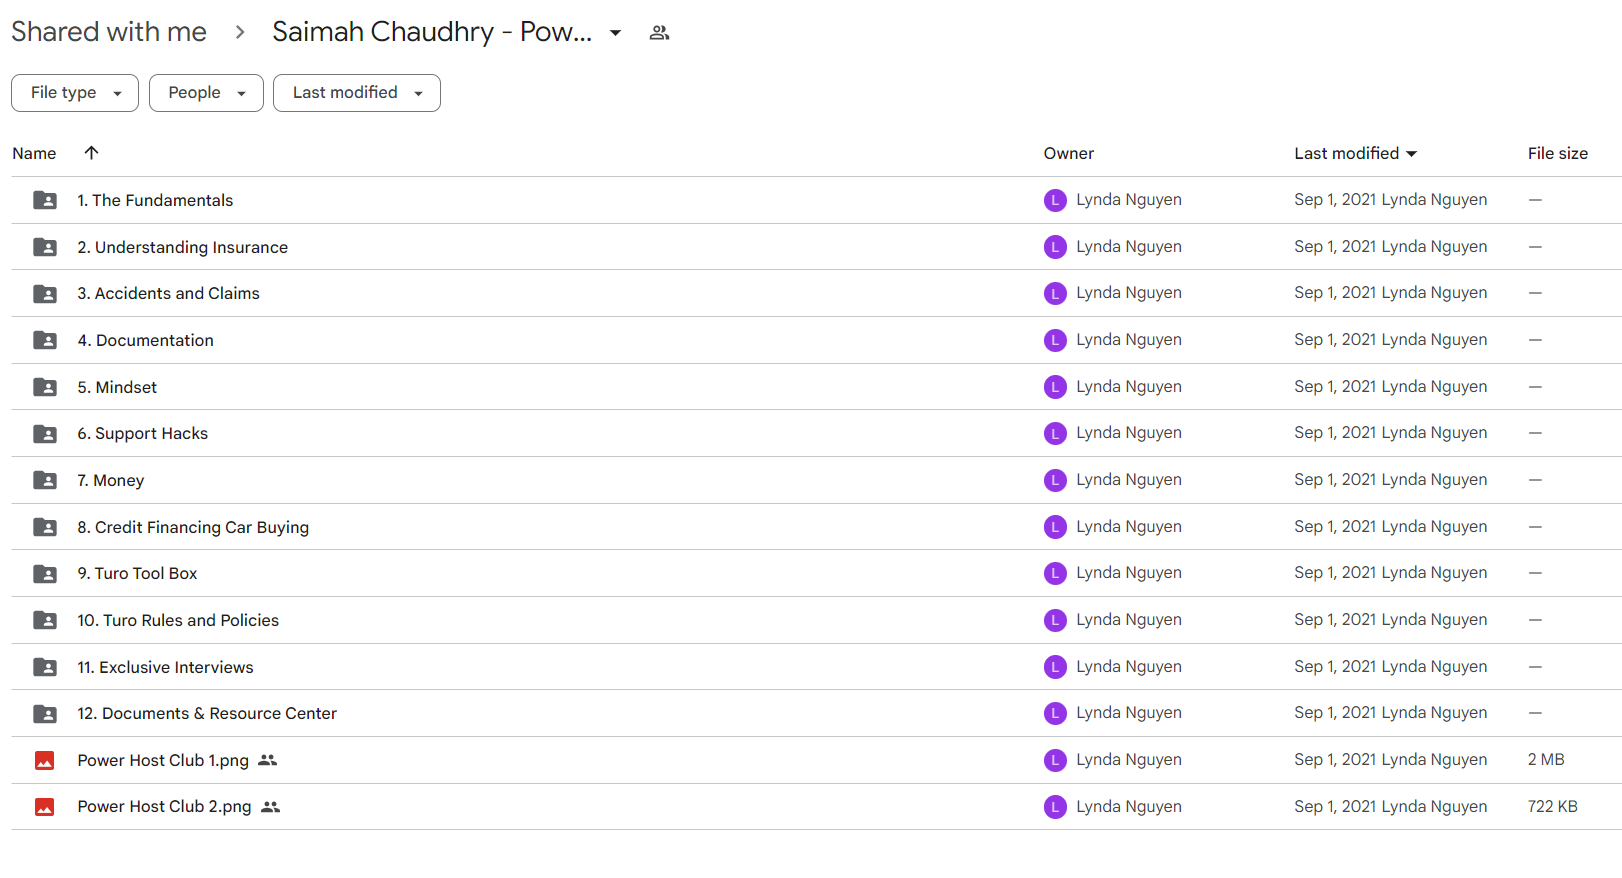Click image file icon for Power Host Club 1.png
Screen dimensions: 1622x878
pos(45,761)
